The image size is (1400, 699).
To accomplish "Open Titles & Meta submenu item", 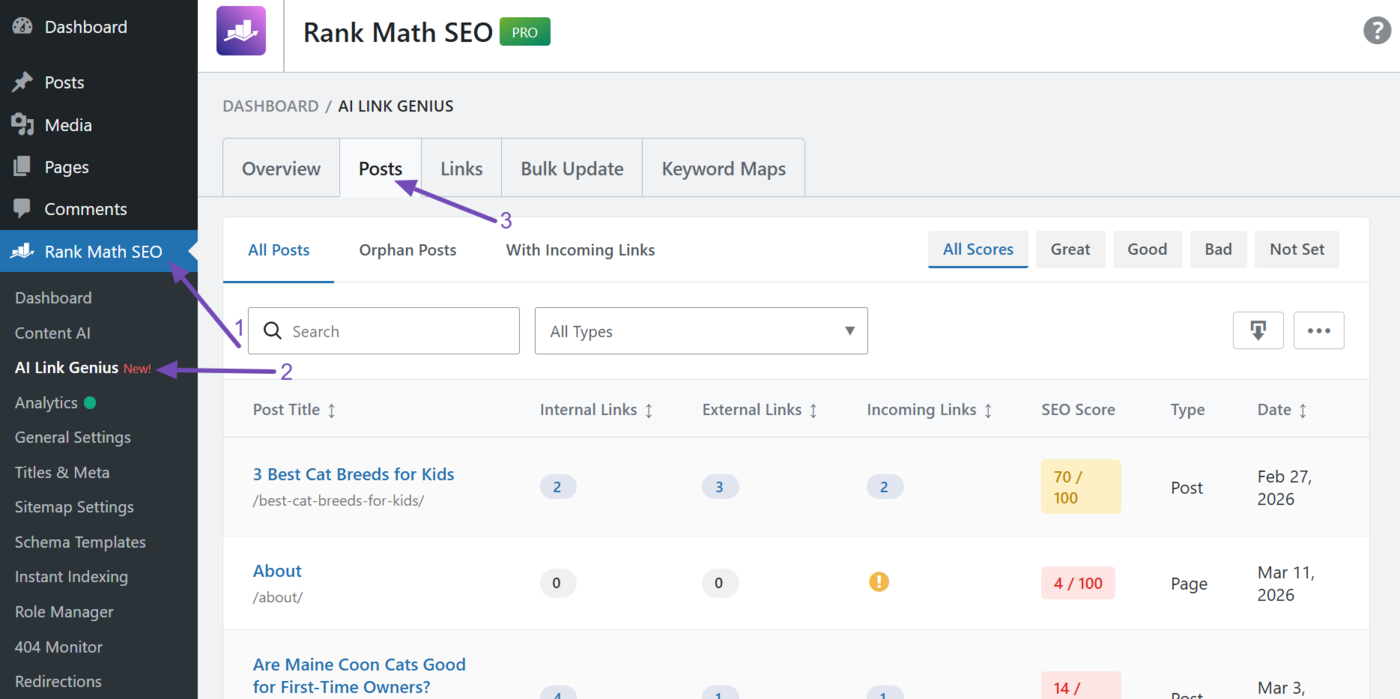I will pos(62,472).
